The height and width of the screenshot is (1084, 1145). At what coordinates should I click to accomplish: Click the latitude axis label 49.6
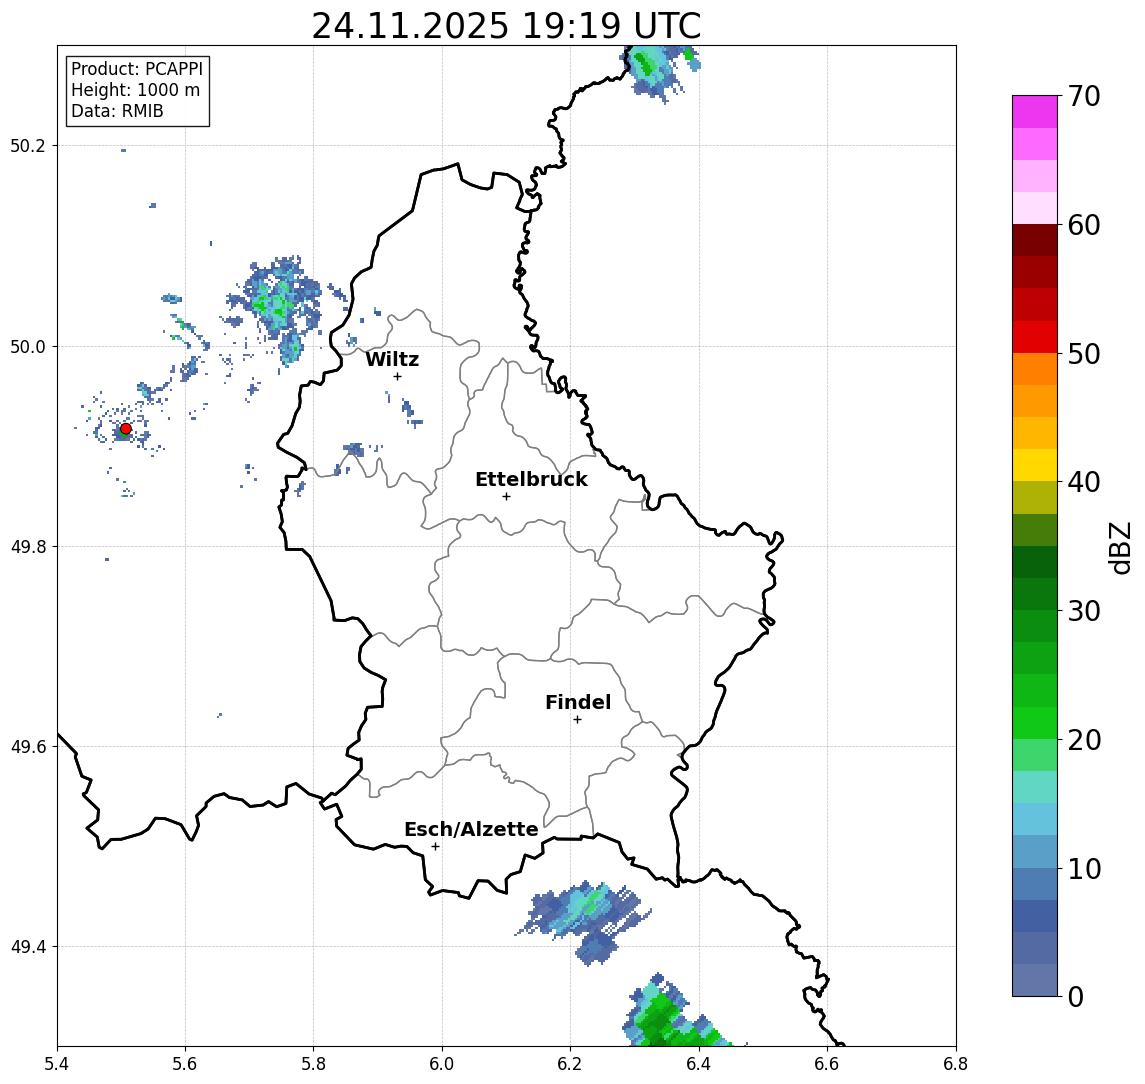(27, 747)
